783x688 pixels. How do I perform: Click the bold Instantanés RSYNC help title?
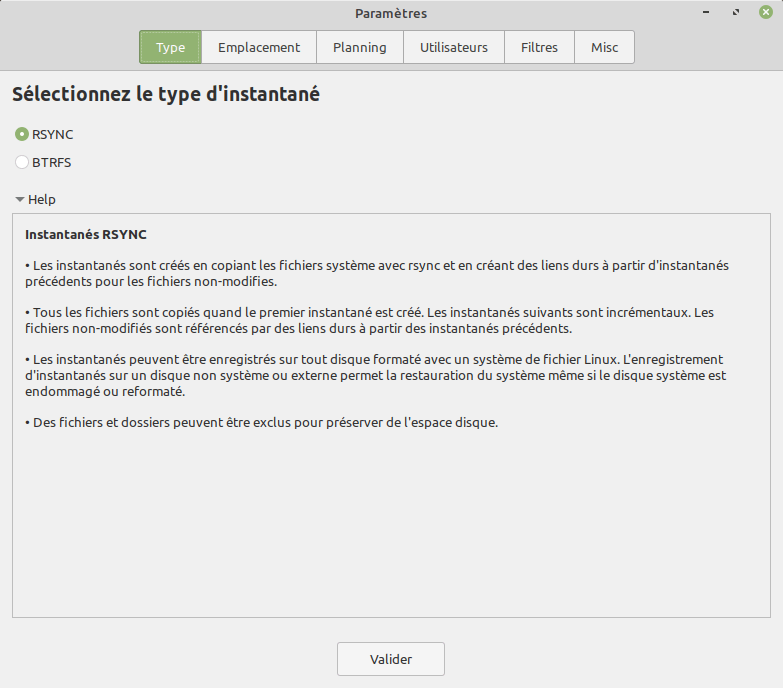point(85,235)
